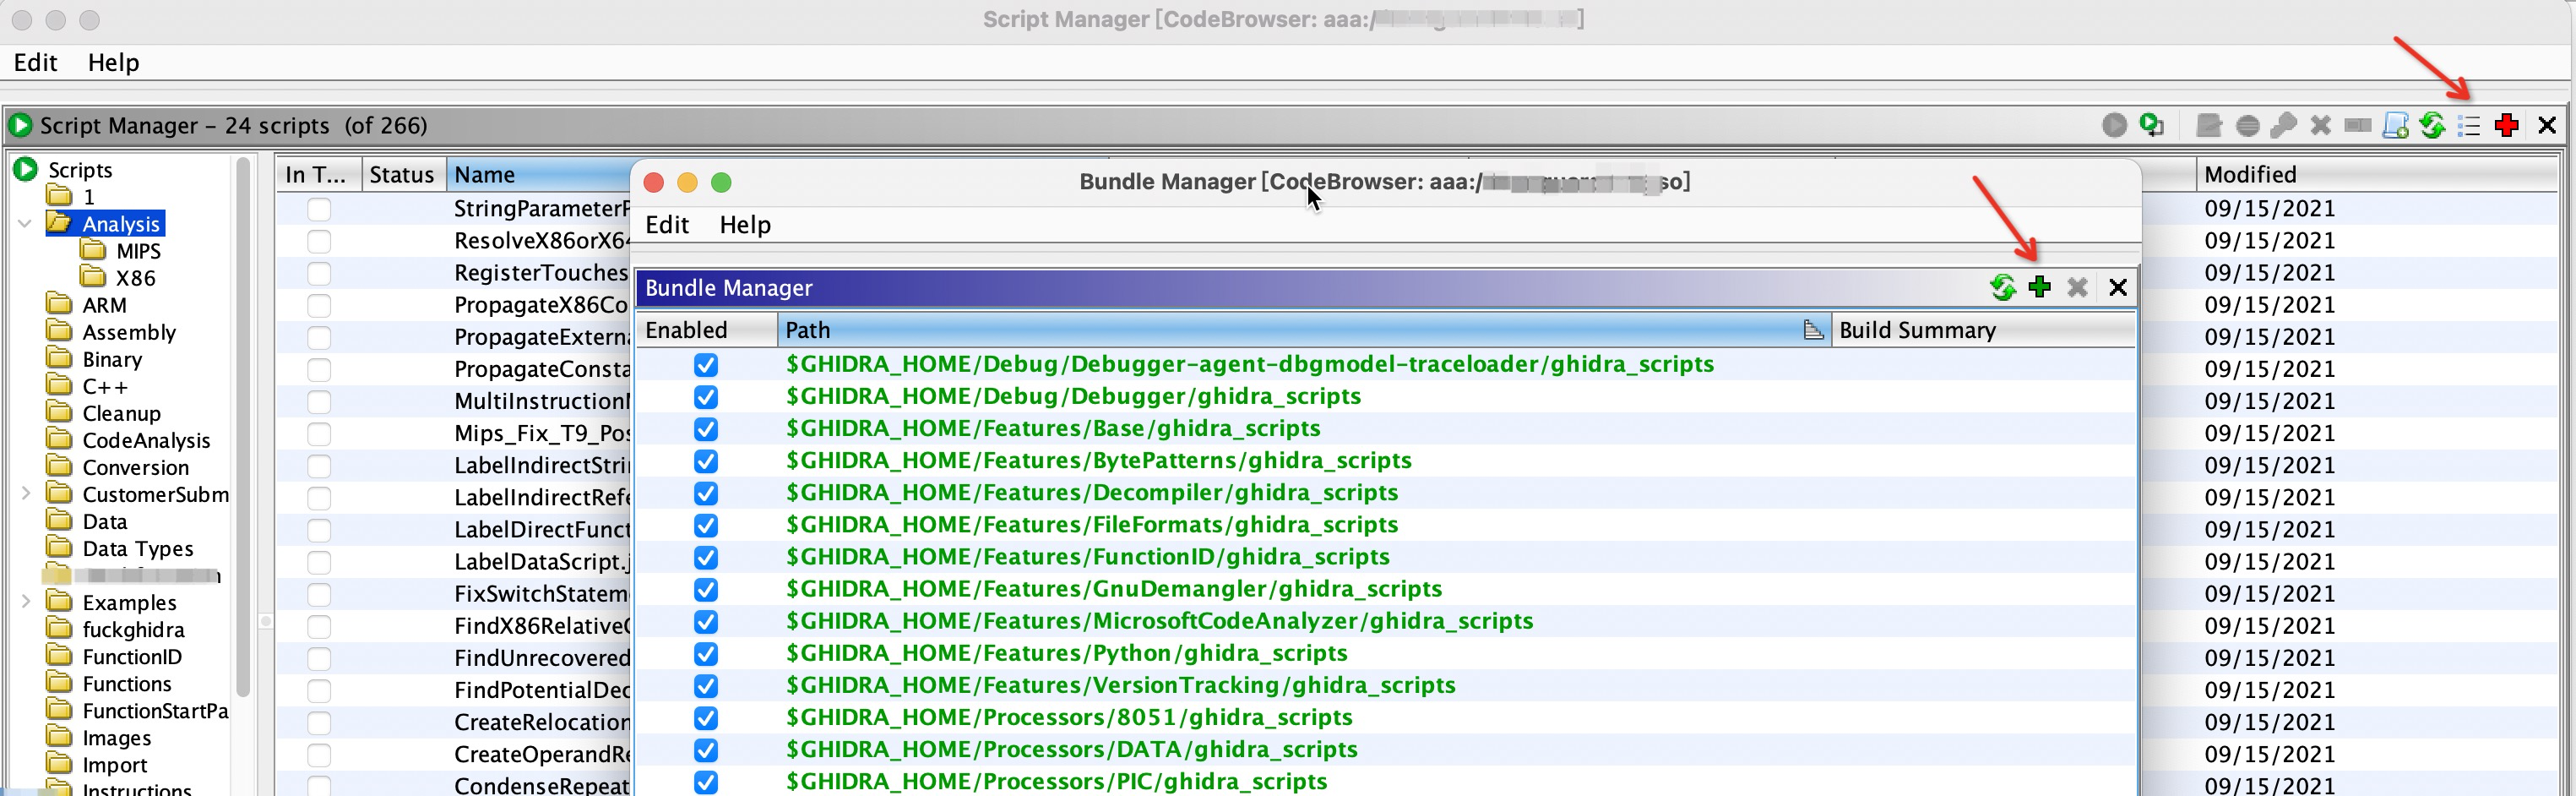The image size is (2576, 796).
Task: Disable the Features/Python ghidra_scripts bundle
Action: 705,654
